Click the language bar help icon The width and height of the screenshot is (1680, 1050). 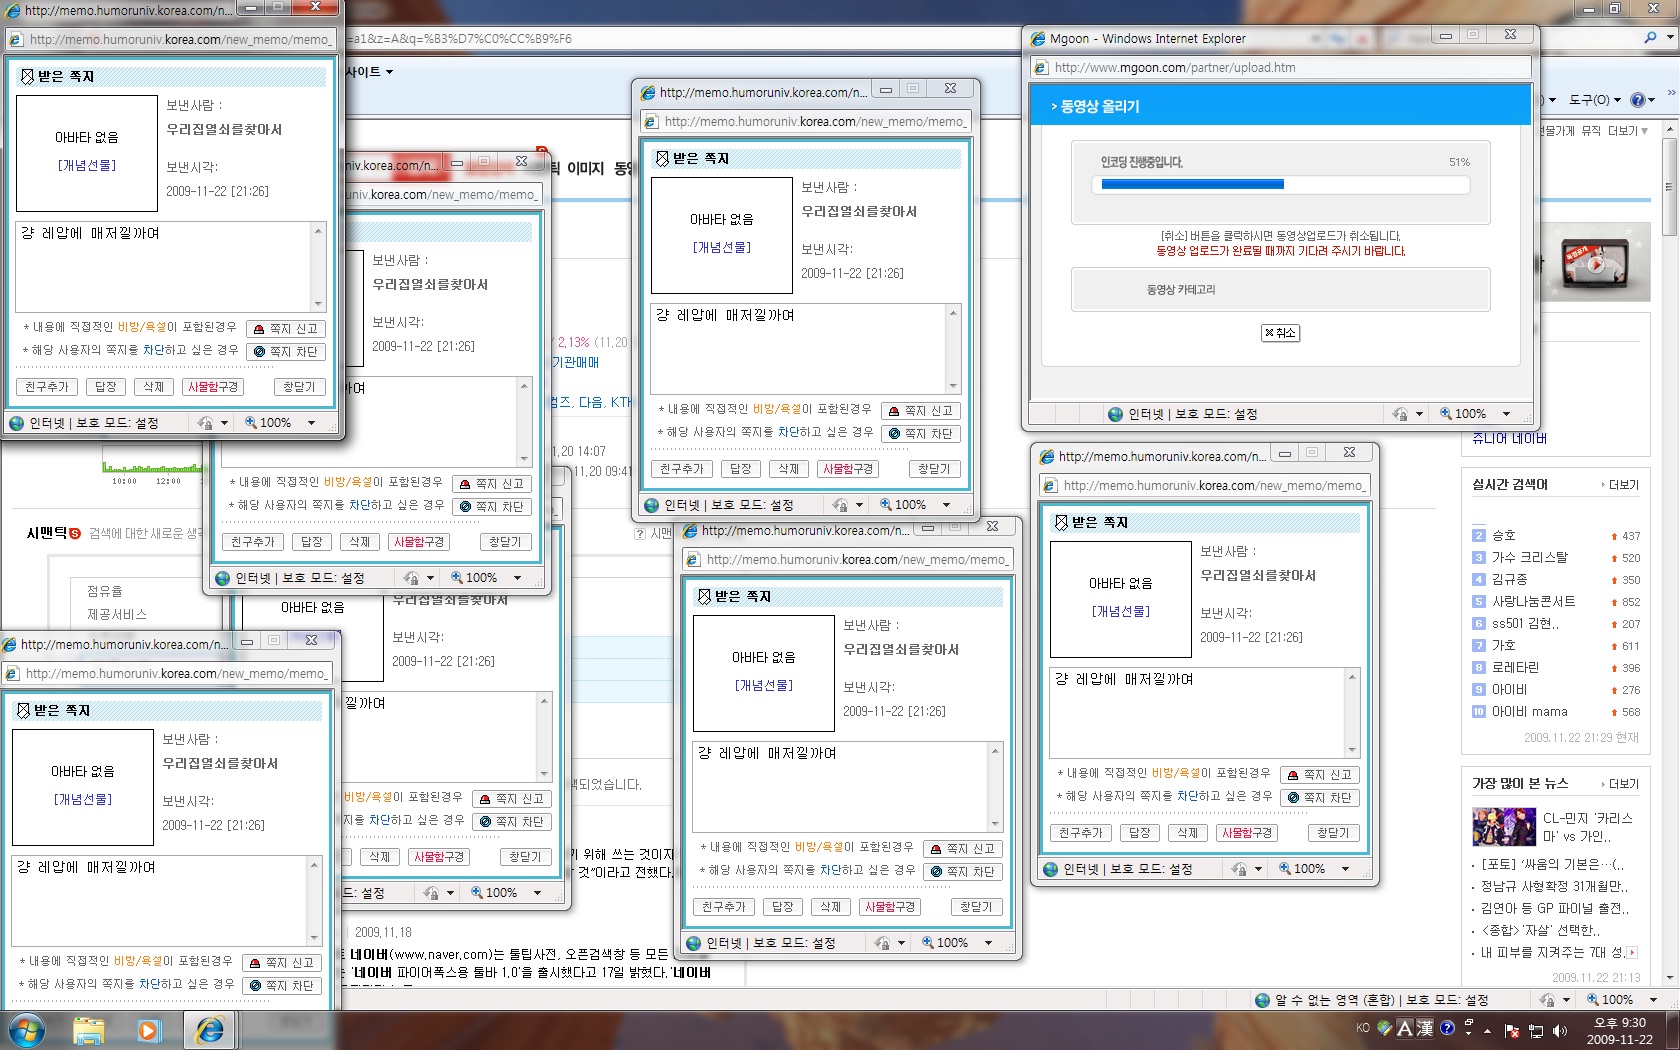coord(1447,1028)
